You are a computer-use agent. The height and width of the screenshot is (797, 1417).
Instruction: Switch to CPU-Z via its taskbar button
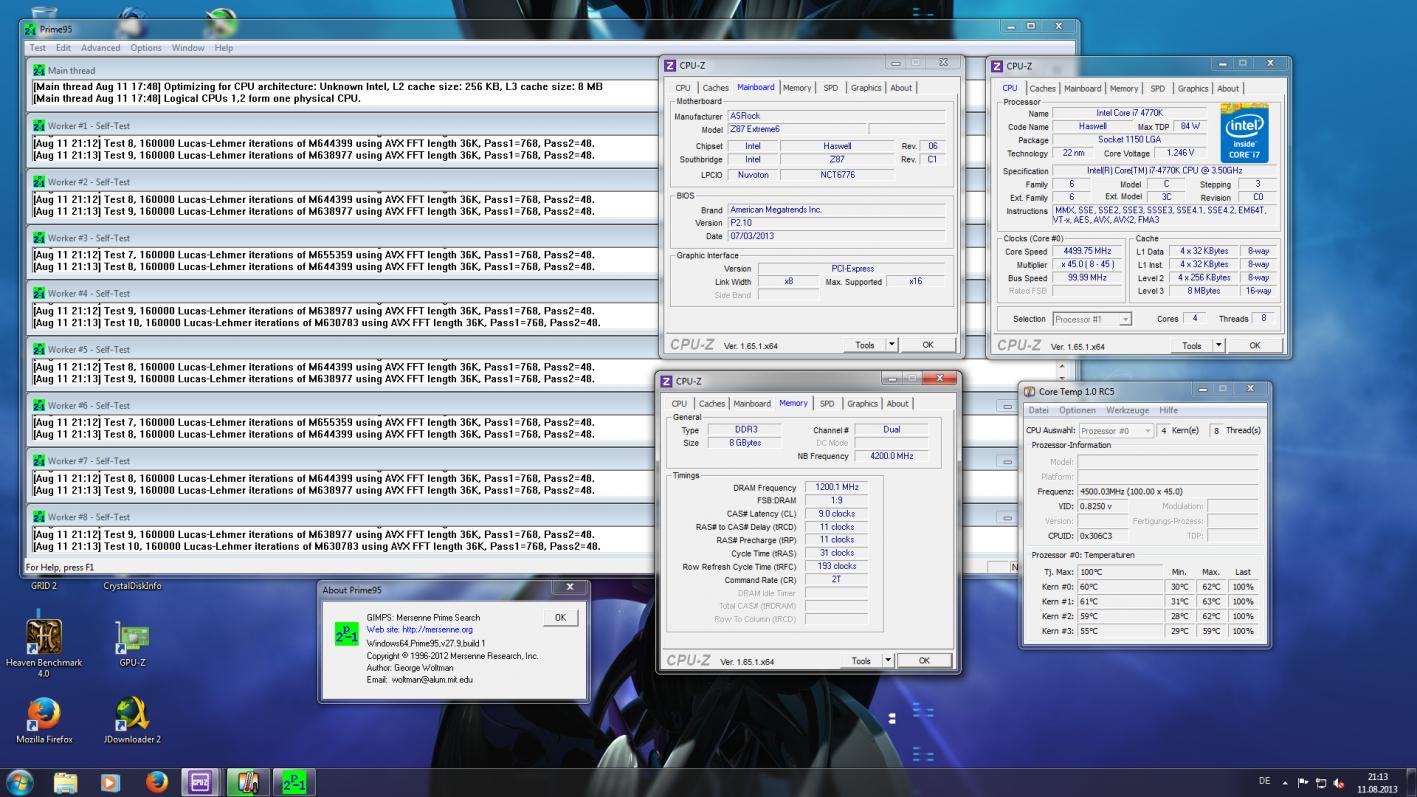click(199, 782)
